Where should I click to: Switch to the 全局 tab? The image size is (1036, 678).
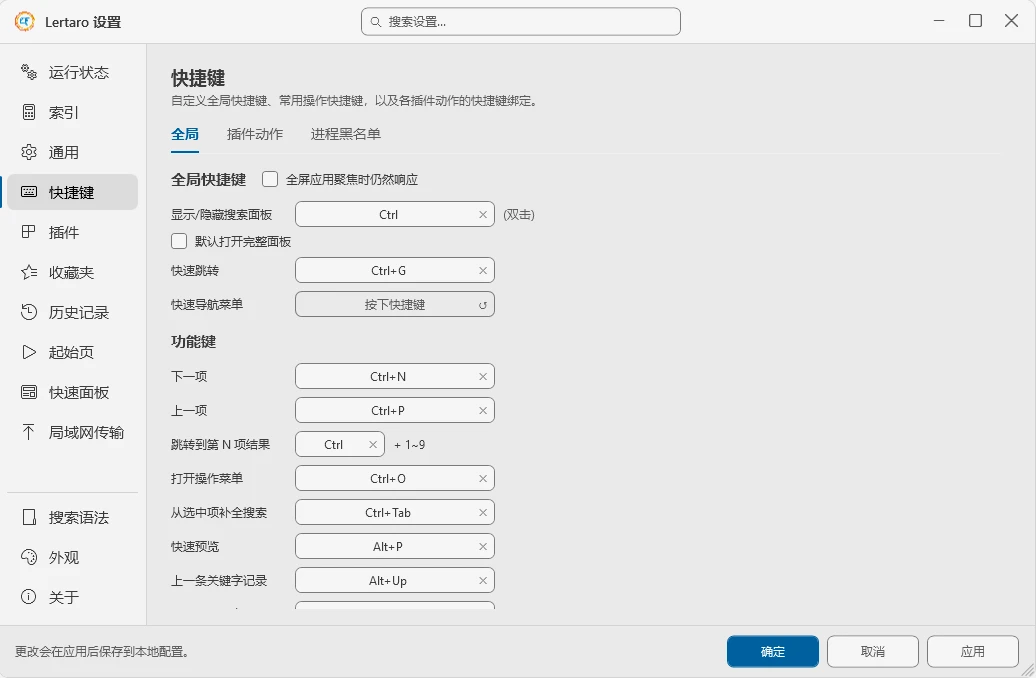185,134
